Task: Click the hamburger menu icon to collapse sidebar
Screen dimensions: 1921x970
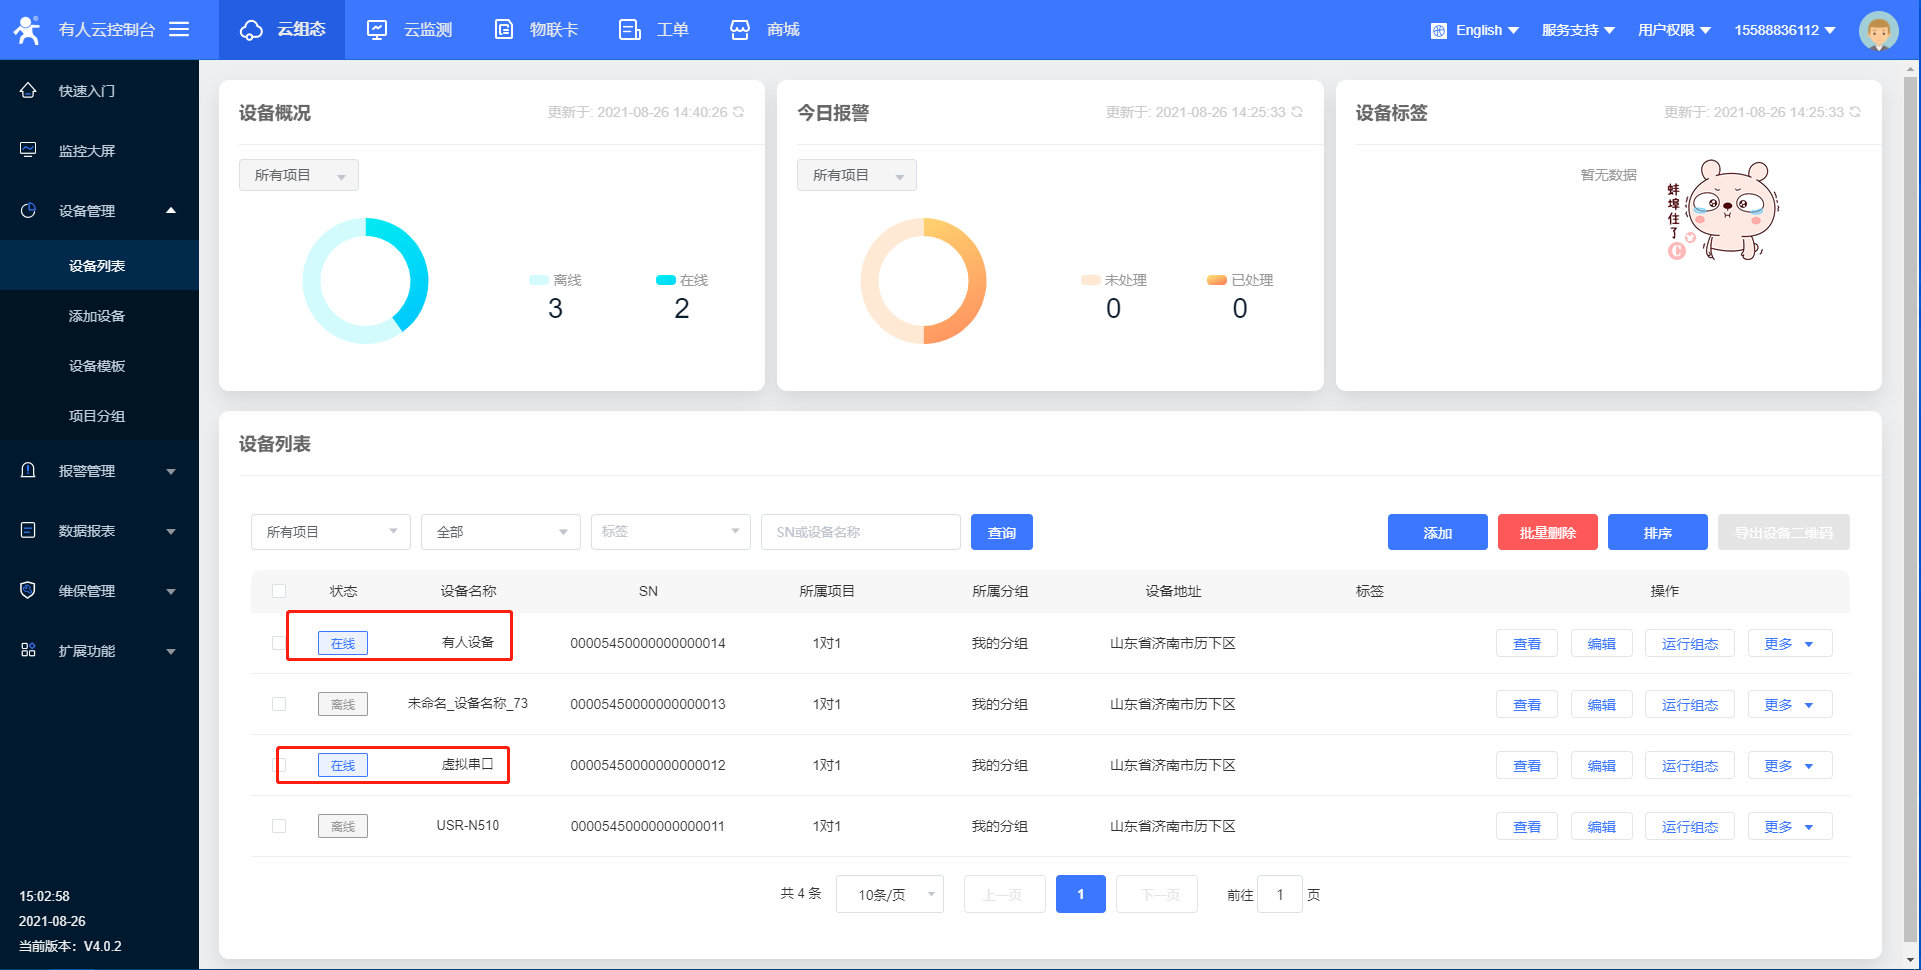Action: tap(179, 29)
